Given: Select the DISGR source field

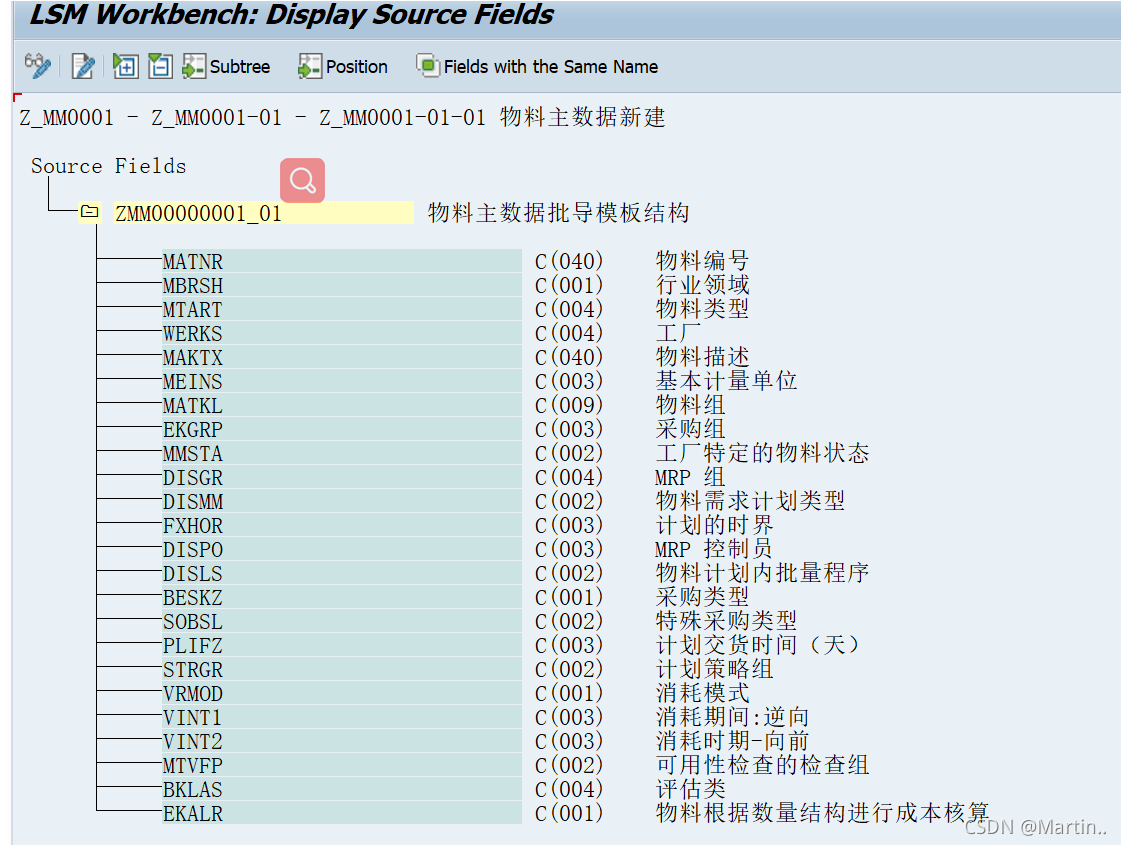Looking at the screenshot, I should (342, 477).
